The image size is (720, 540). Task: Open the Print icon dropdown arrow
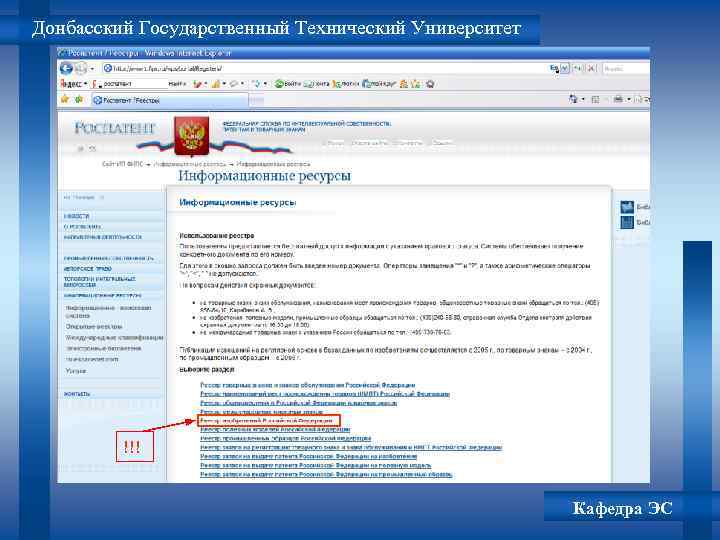coord(629,99)
